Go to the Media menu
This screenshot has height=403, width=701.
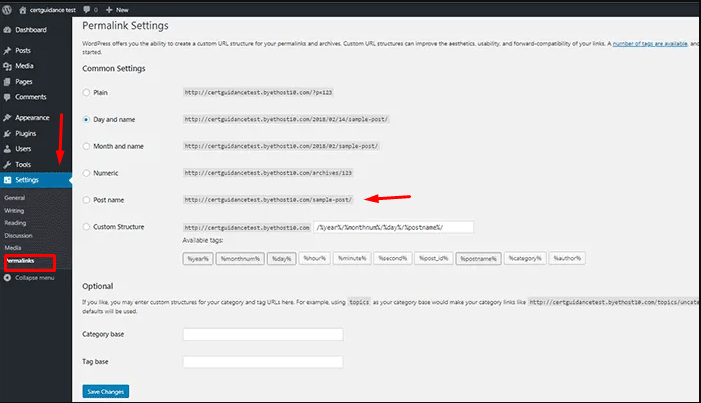coord(24,66)
